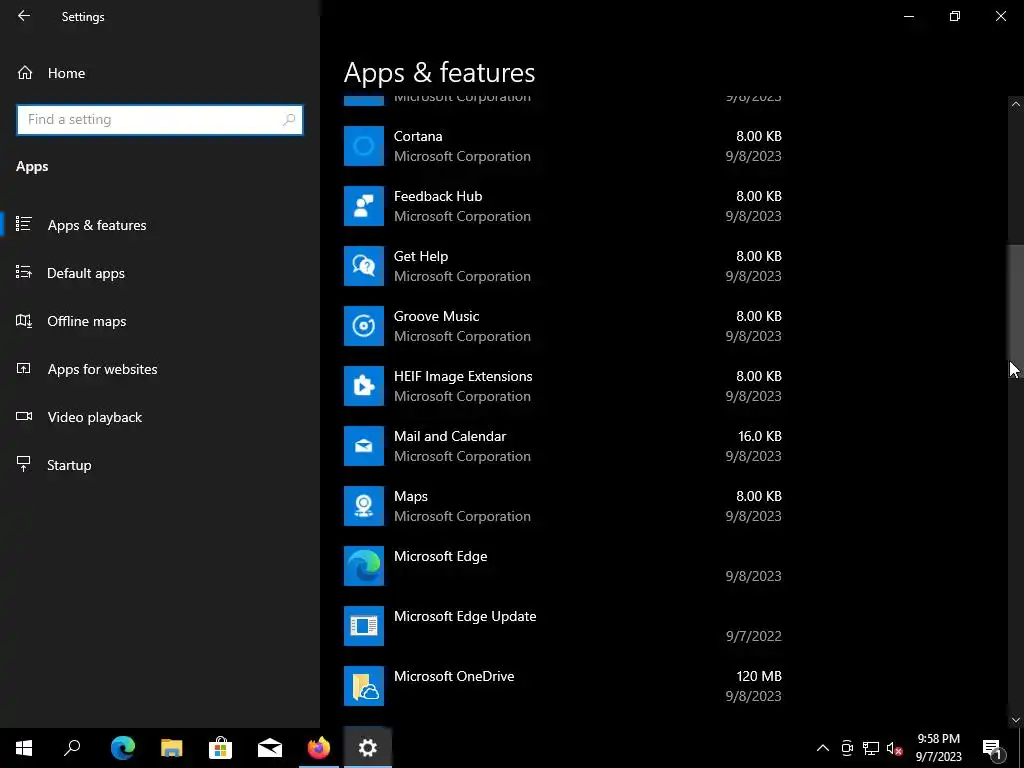Select the Groove Music entry name
This screenshot has height=768, width=1024.
pyautogui.click(x=436, y=316)
